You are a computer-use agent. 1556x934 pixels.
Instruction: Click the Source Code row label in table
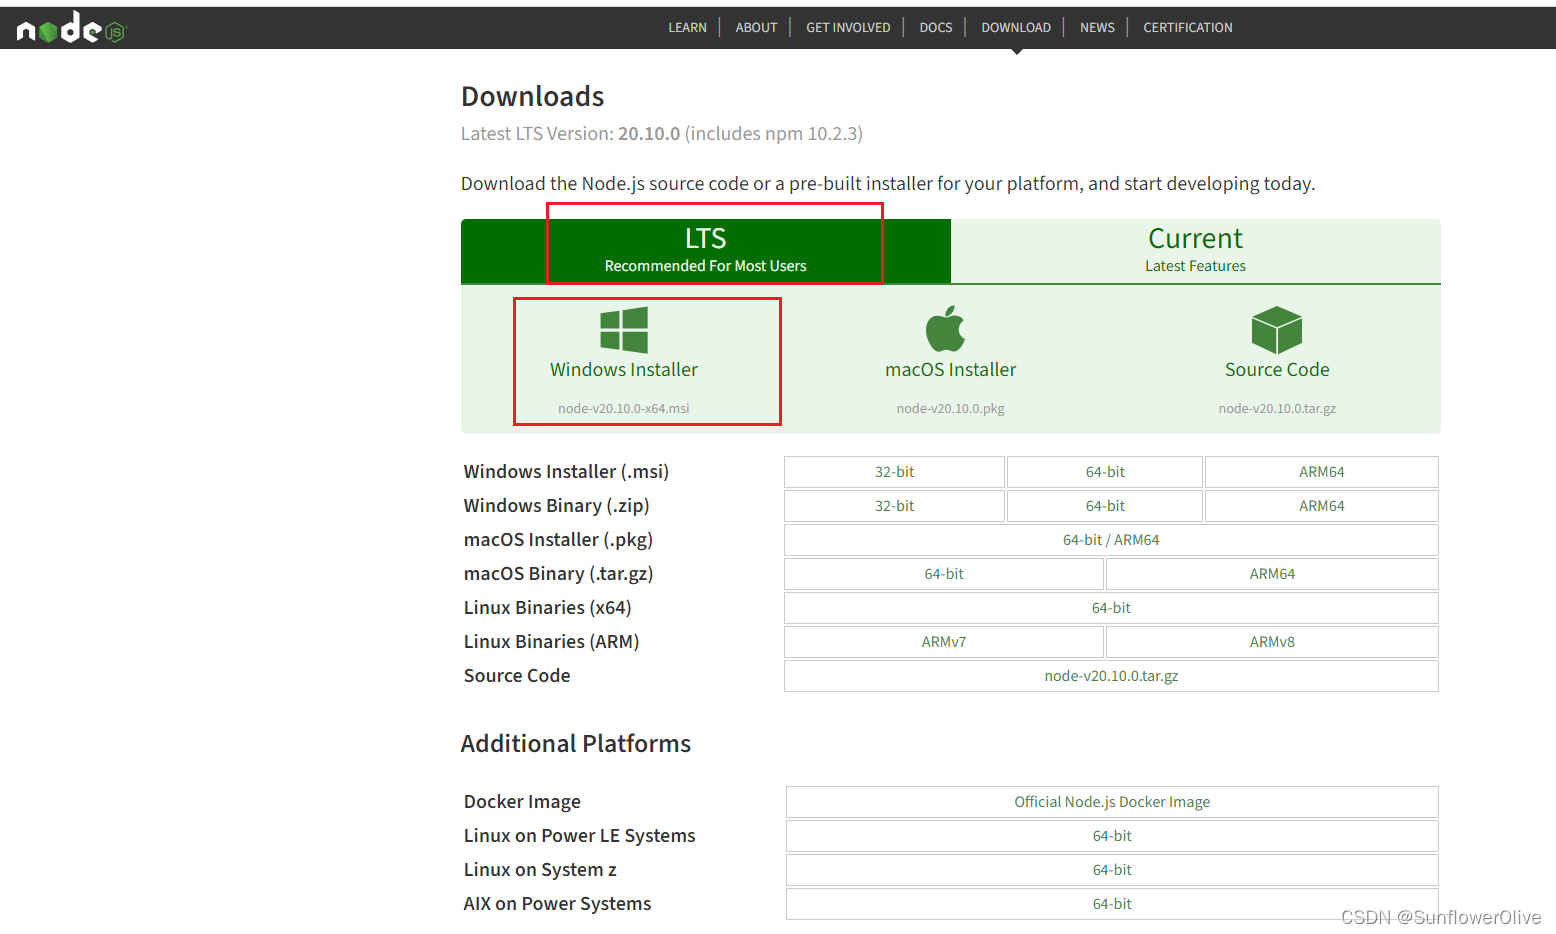517,676
